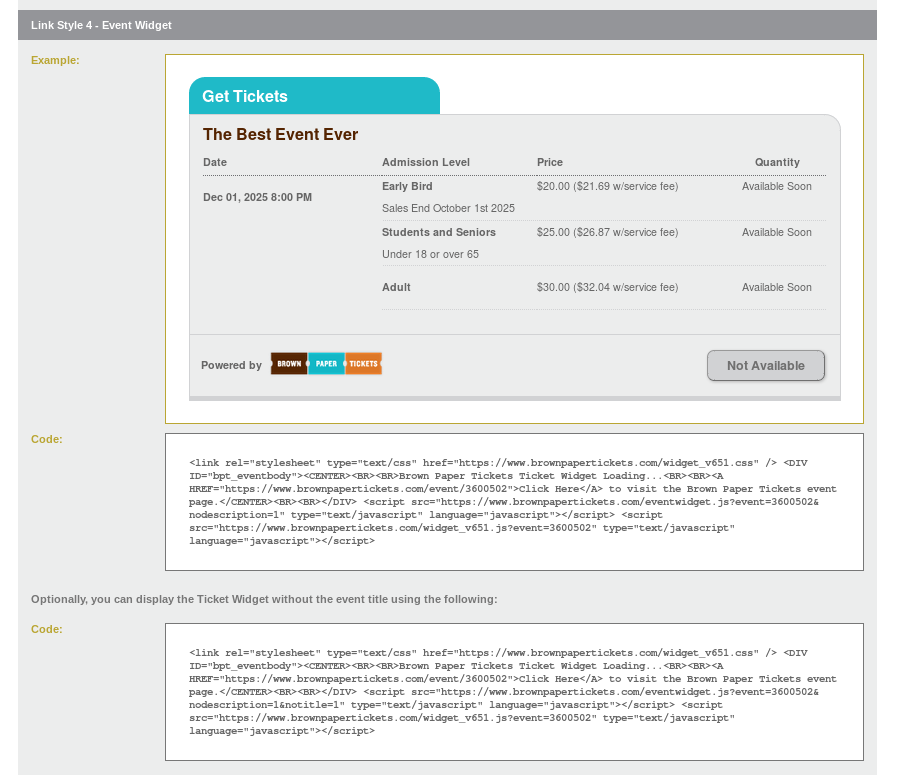
Task: Click the $25.00 ($26.87 w/service fee) price
Action: pos(607,232)
